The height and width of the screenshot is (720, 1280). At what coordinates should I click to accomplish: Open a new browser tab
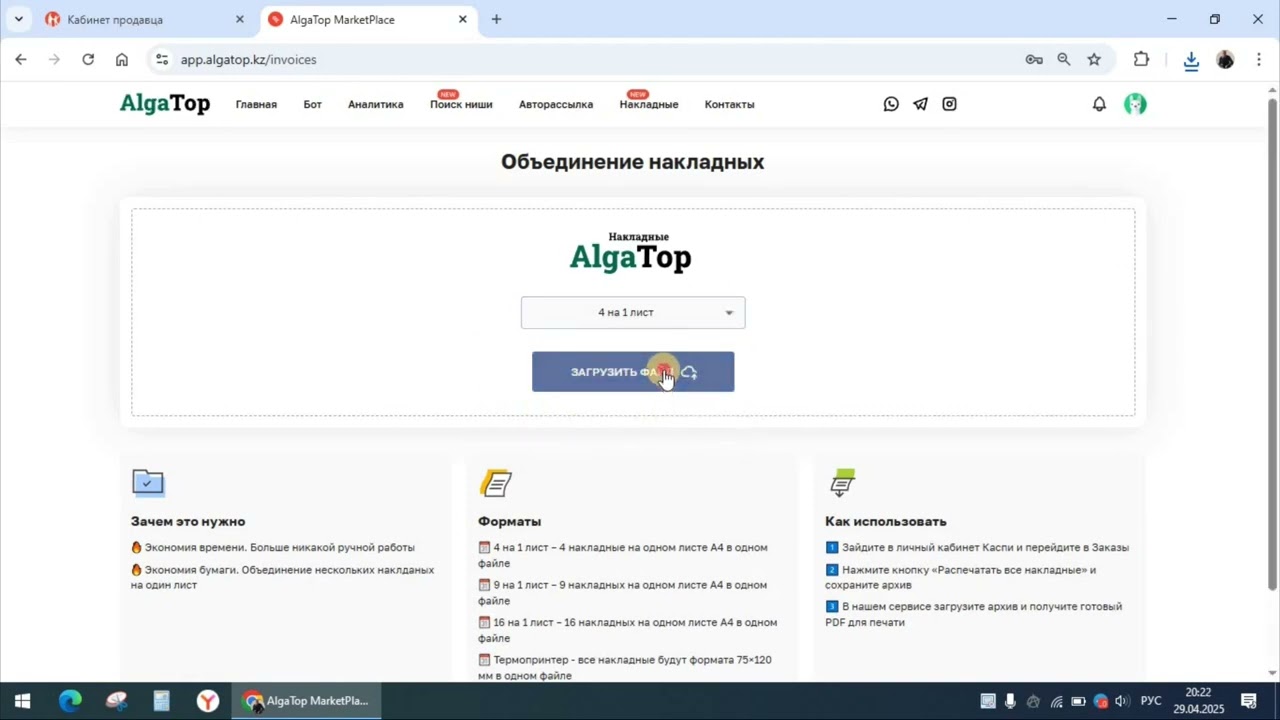point(496,19)
